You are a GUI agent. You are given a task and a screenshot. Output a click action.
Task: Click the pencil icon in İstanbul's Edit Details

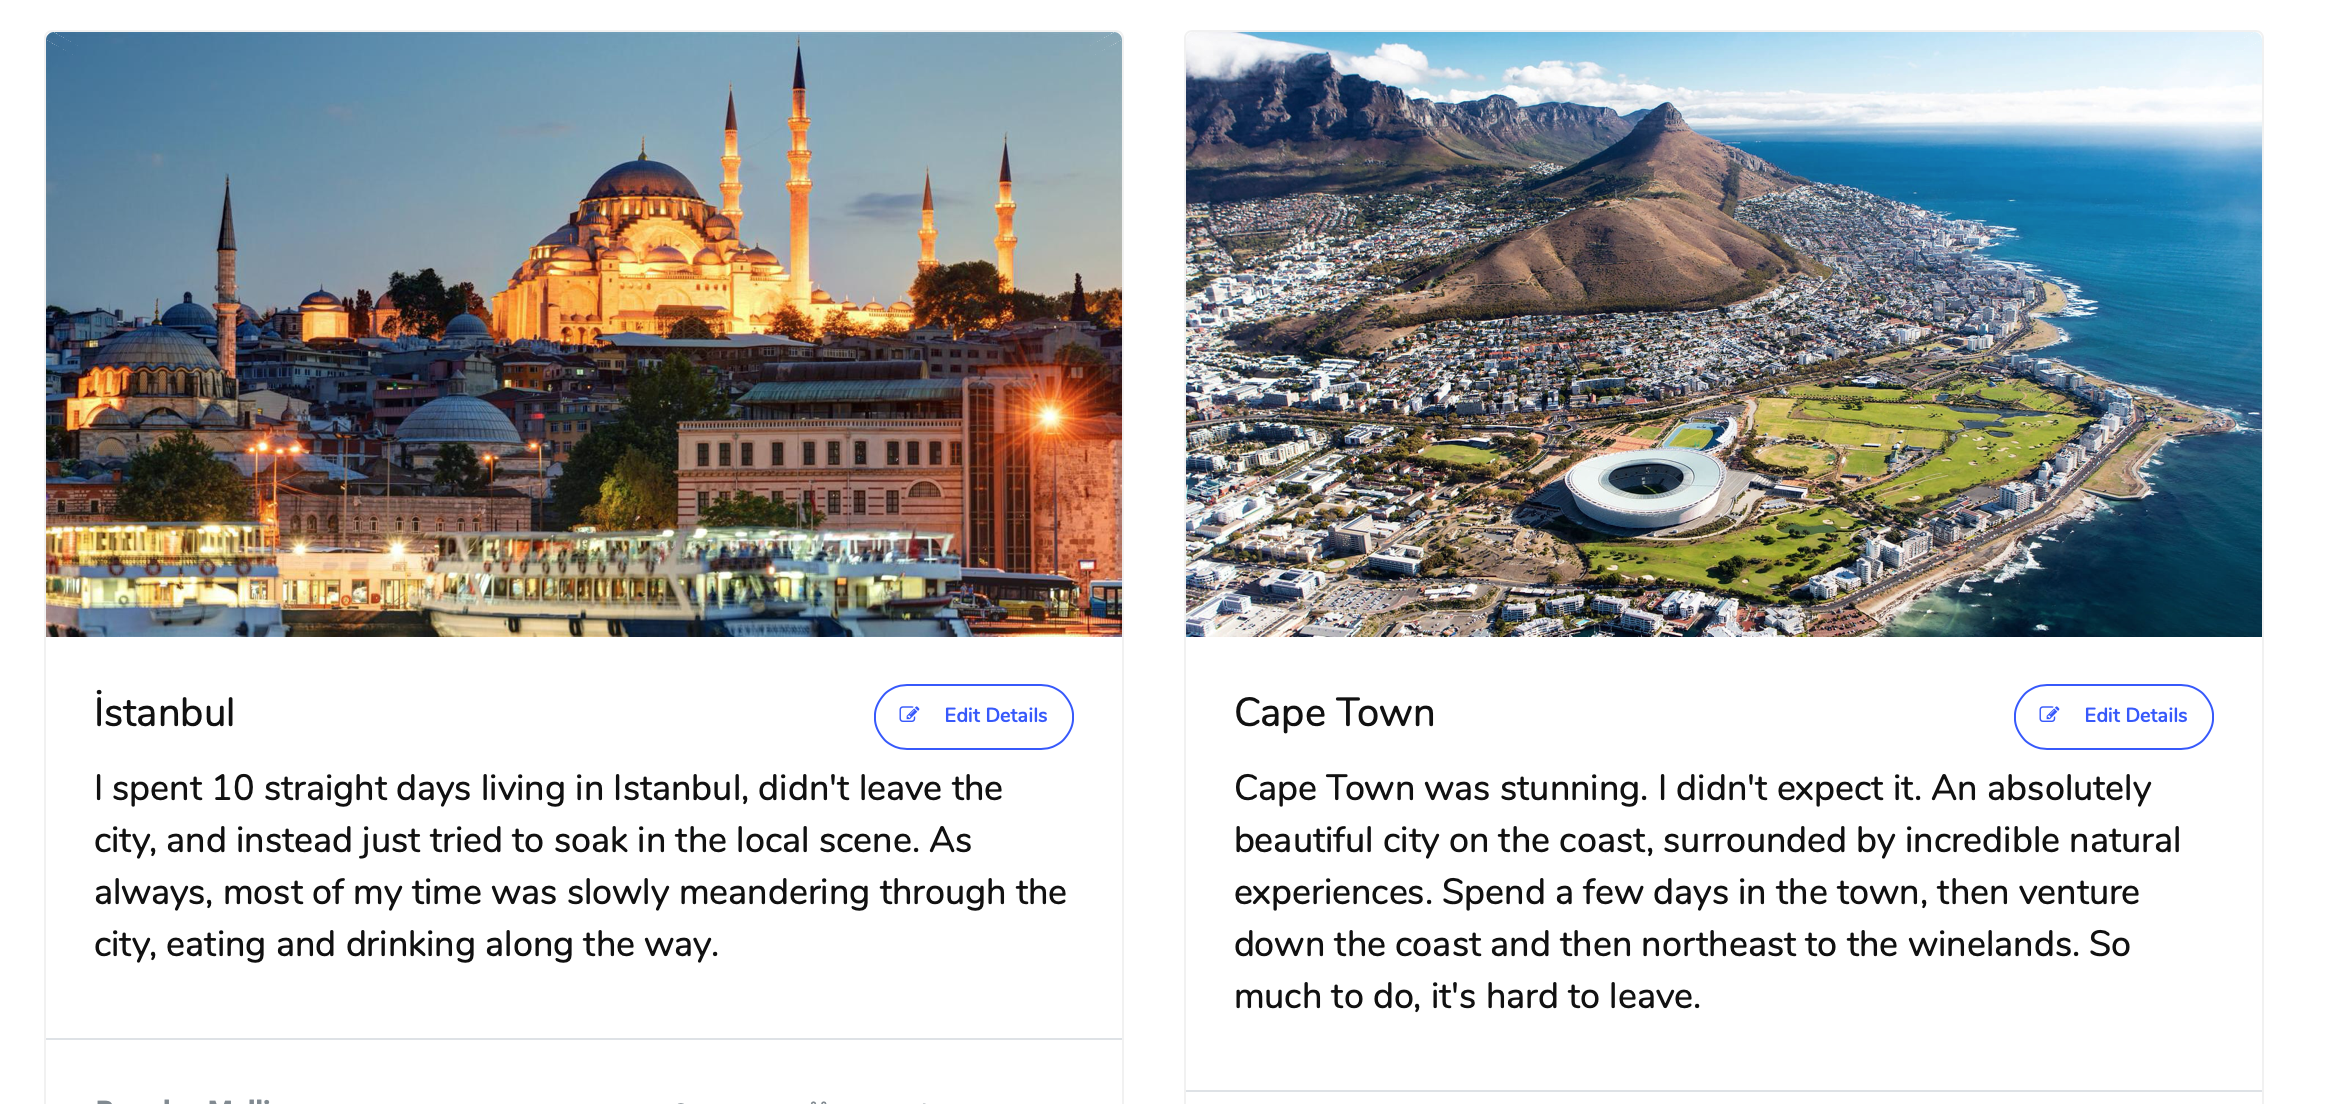point(909,715)
